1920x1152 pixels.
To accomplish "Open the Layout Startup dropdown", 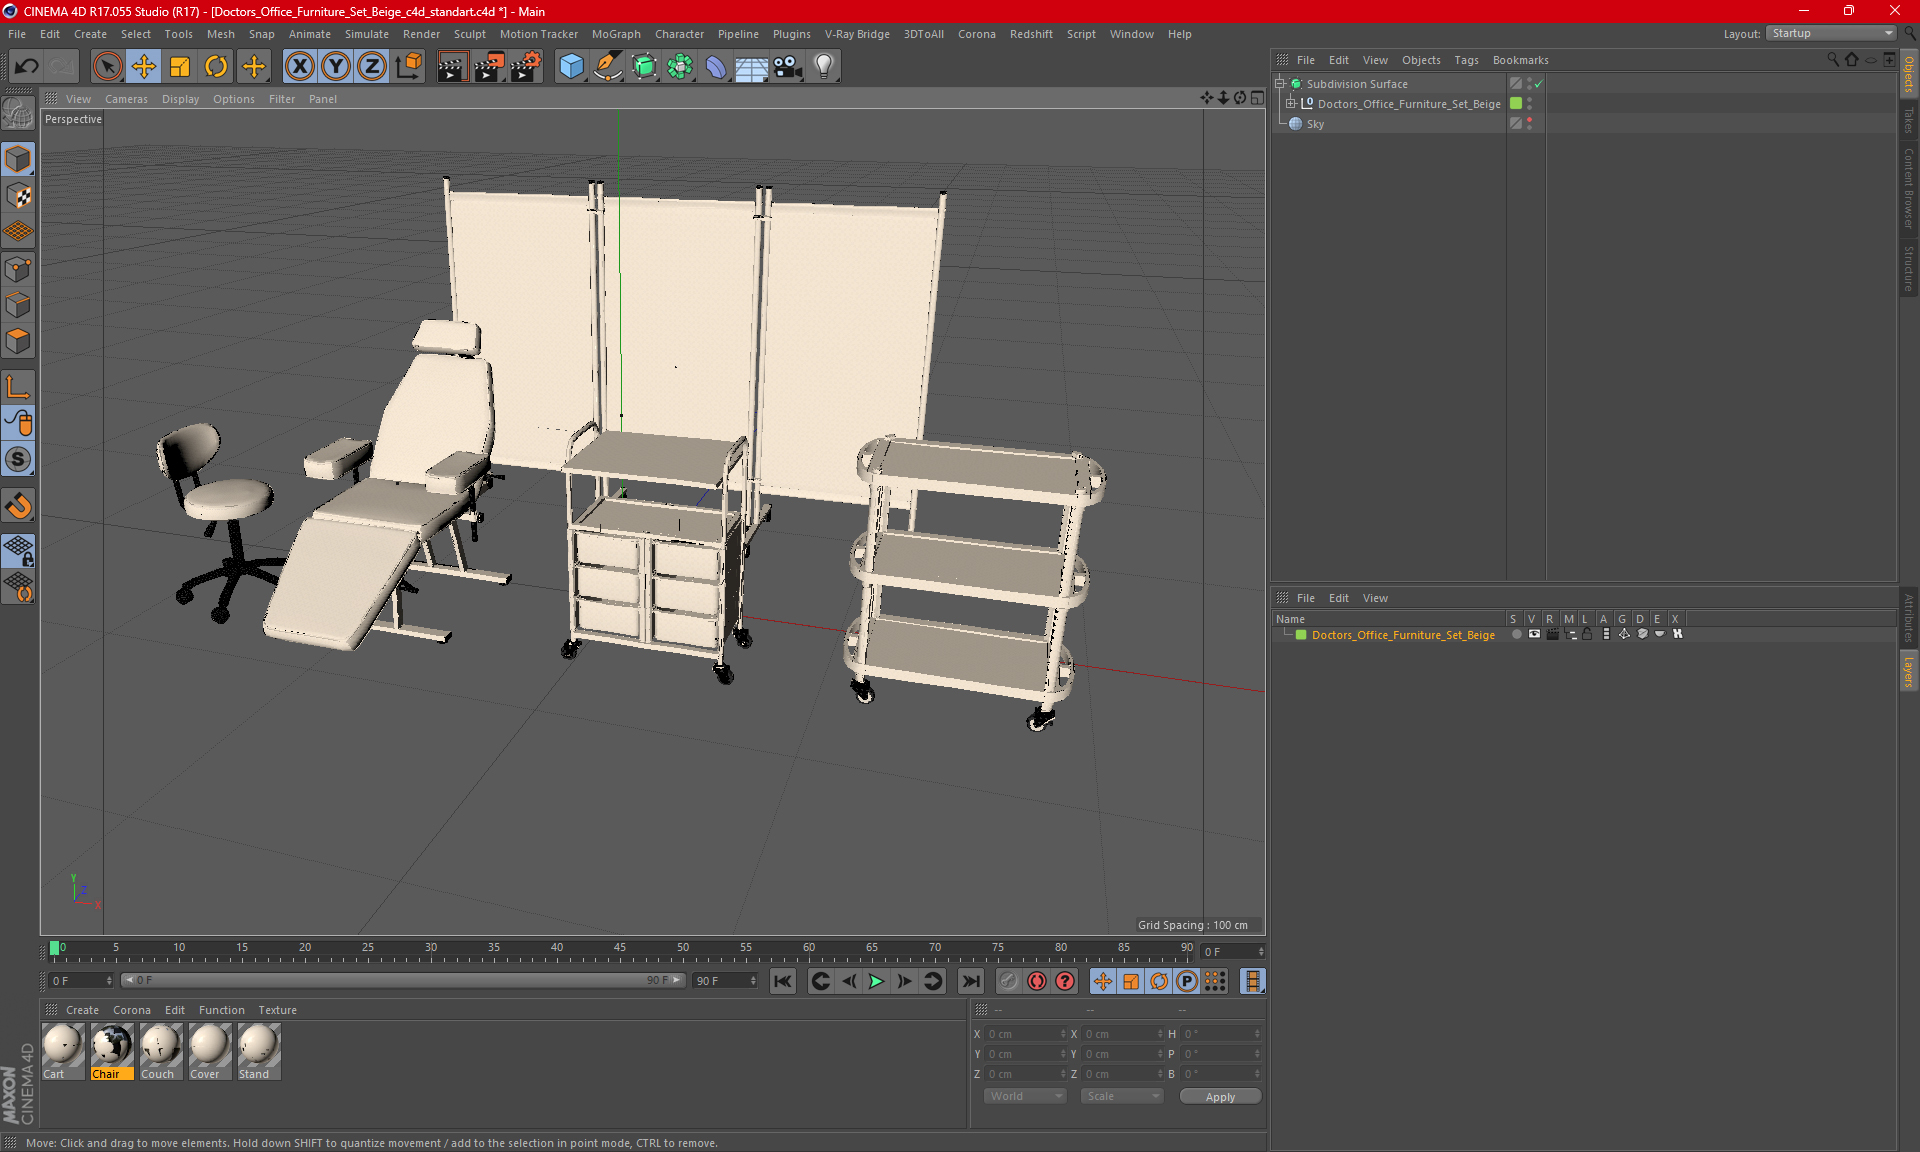I will point(1831,33).
